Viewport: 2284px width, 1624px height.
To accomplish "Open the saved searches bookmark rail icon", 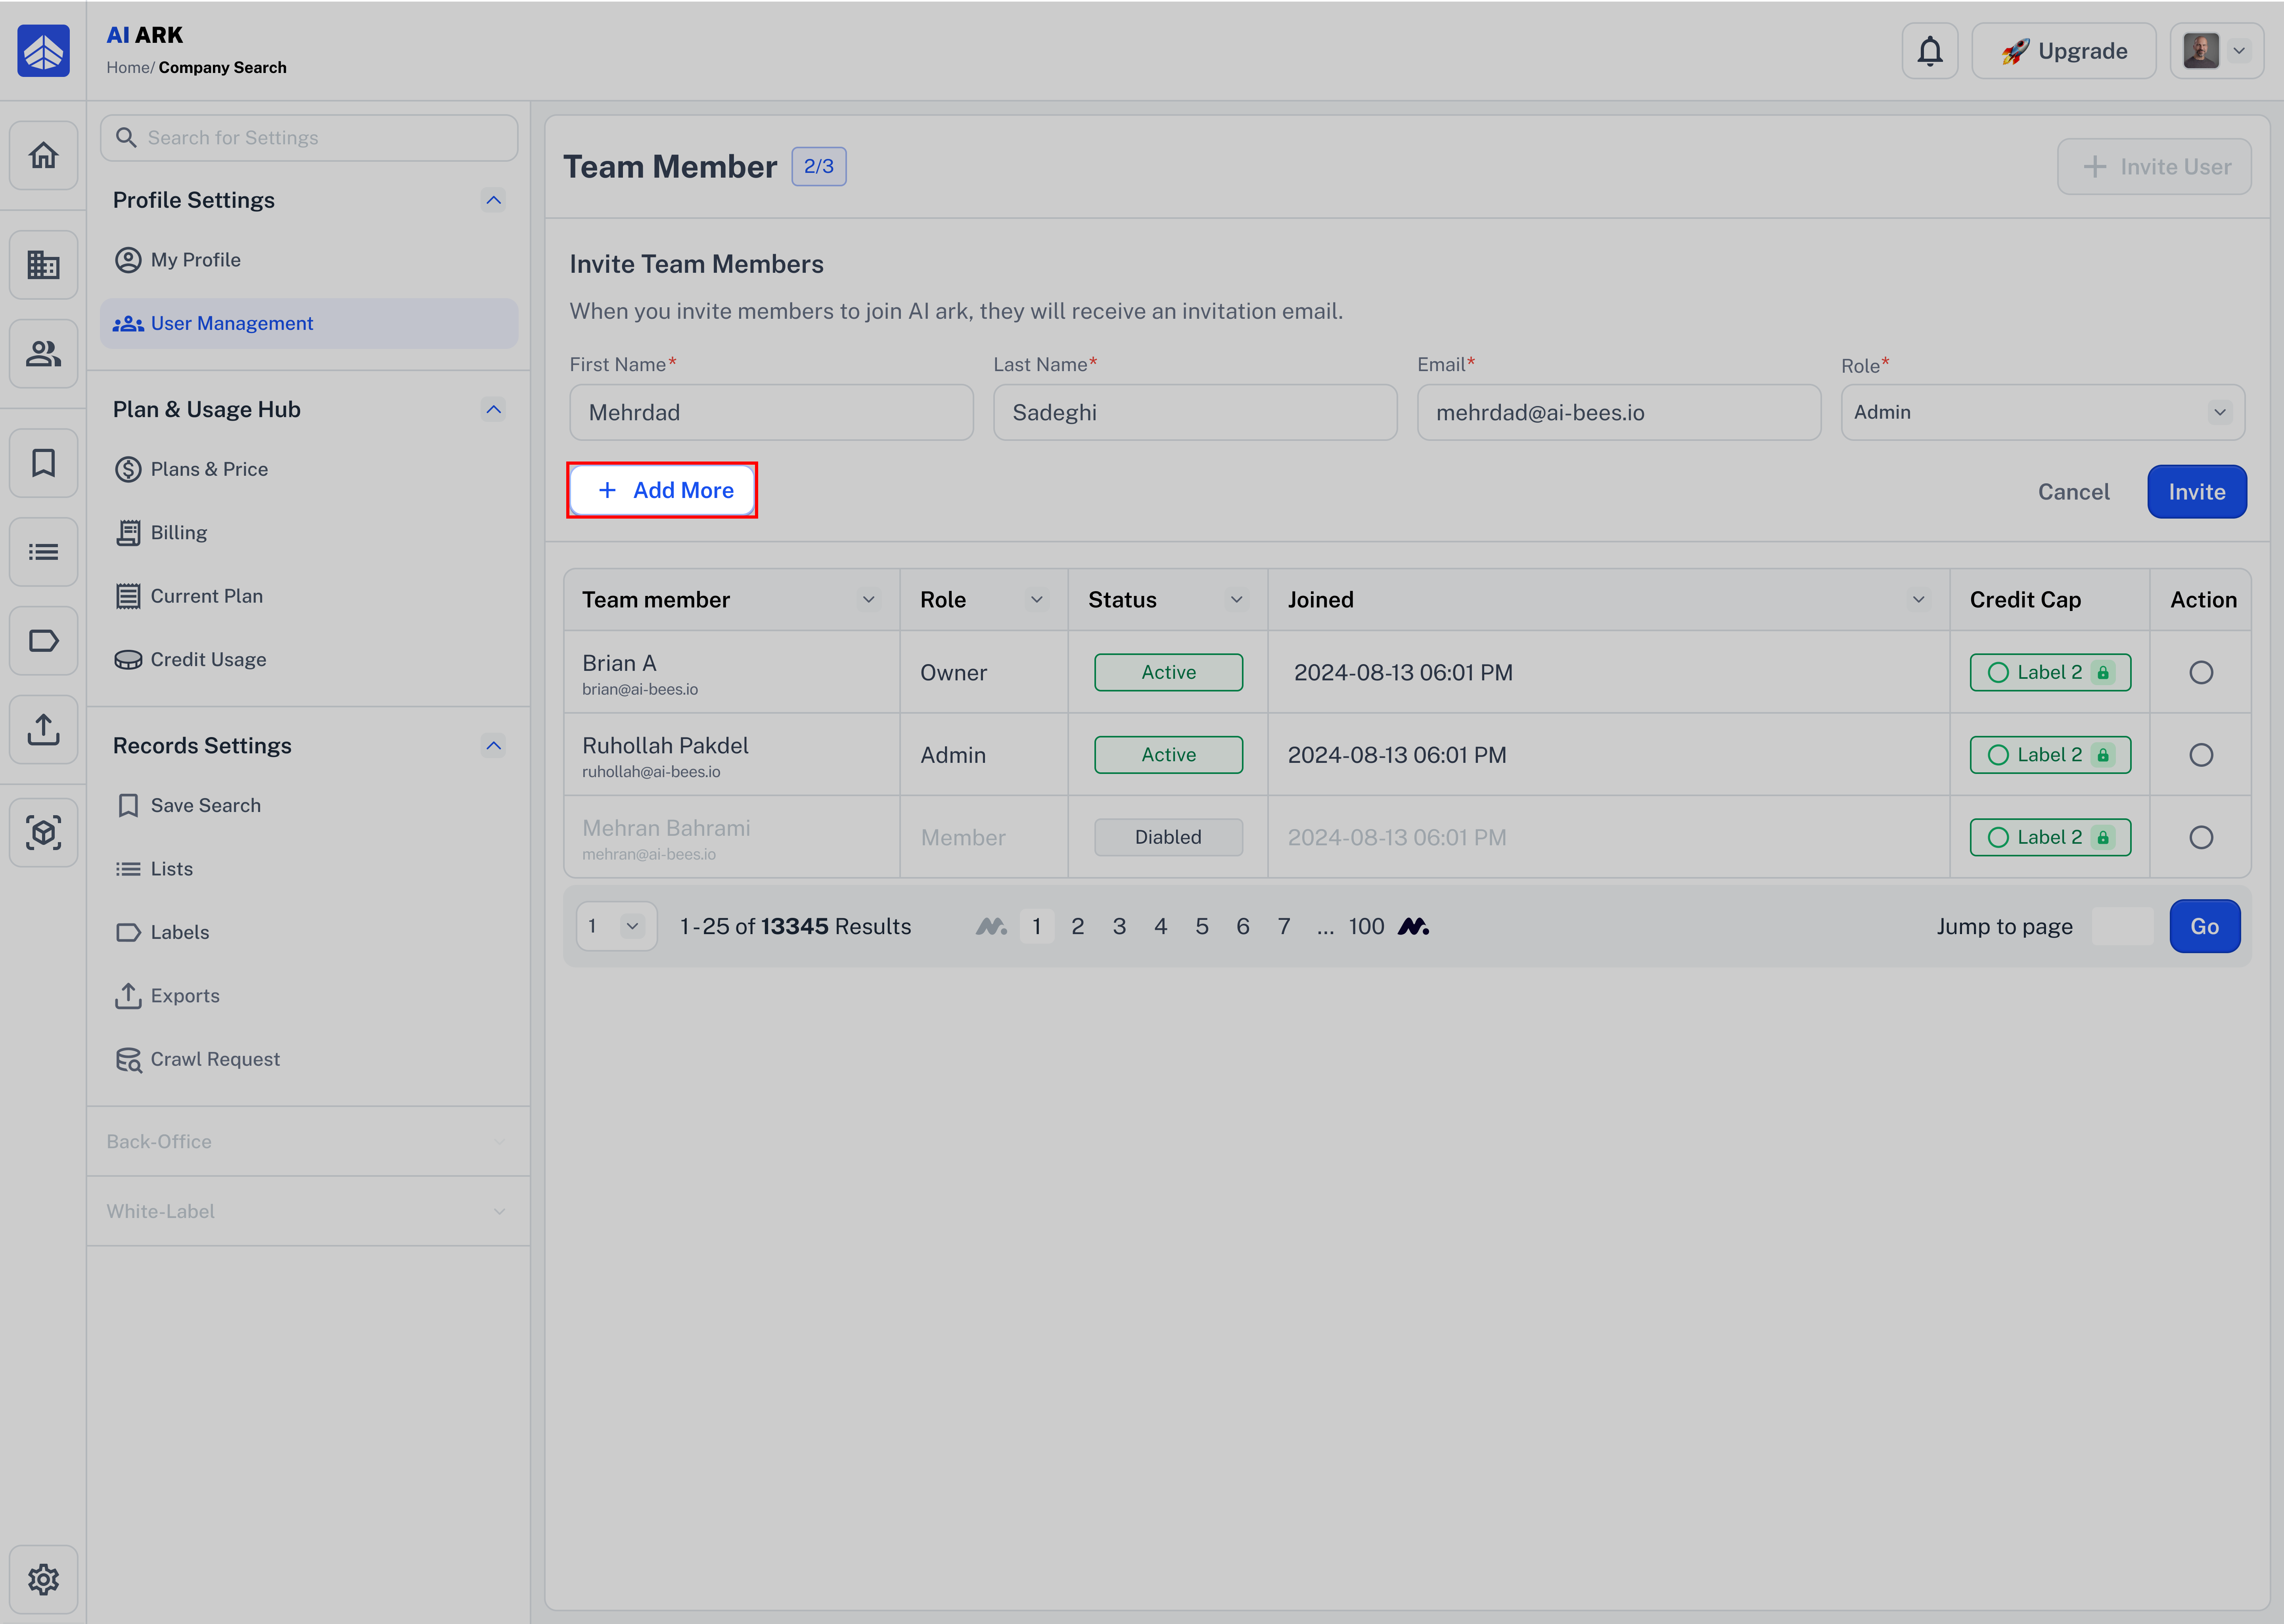I will pyautogui.click(x=43, y=463).
